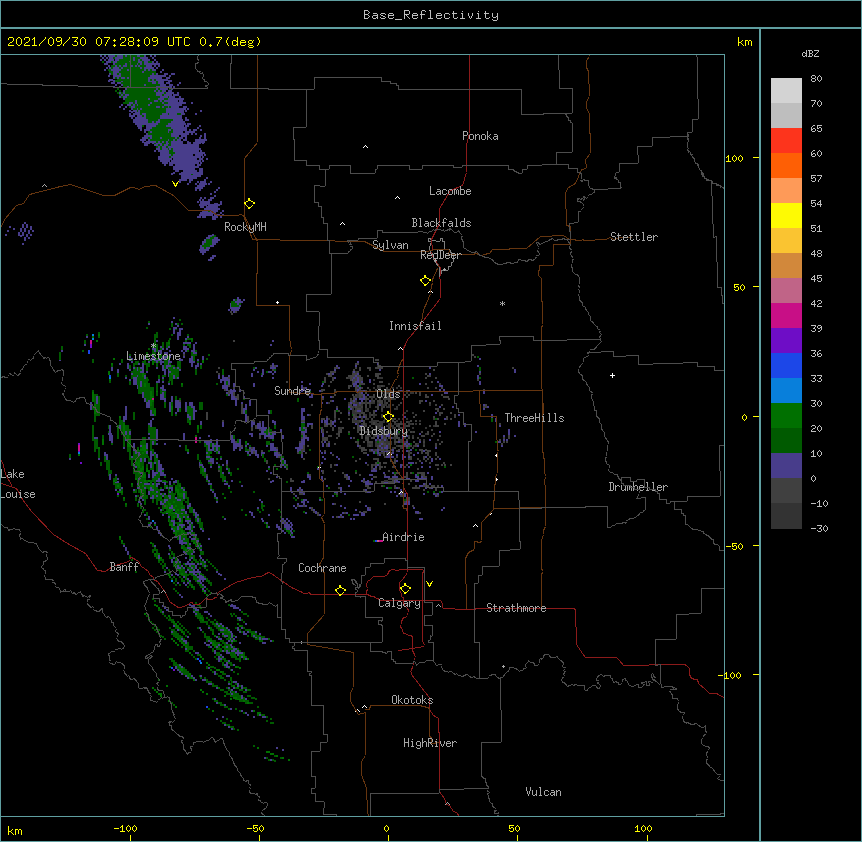Click the -30 value on dBZ scale
862x842 pixels.
pyautogui.click(x=819, y=529)
